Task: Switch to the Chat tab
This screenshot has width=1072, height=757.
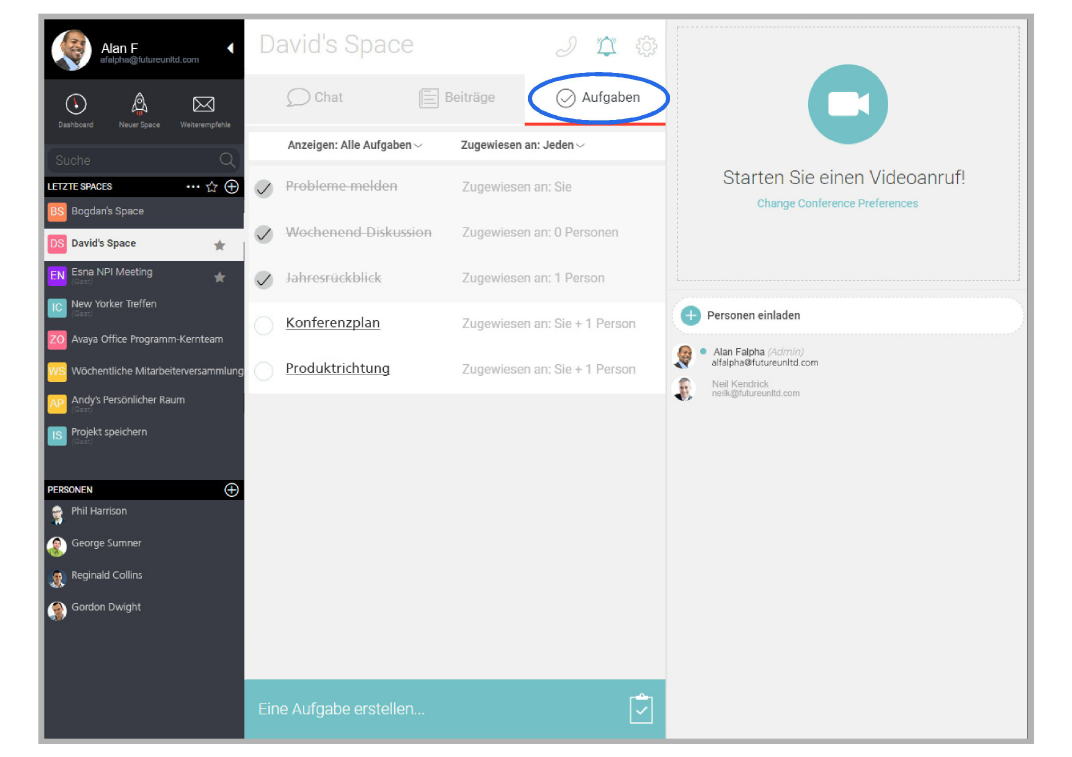Action: [315, 98]
